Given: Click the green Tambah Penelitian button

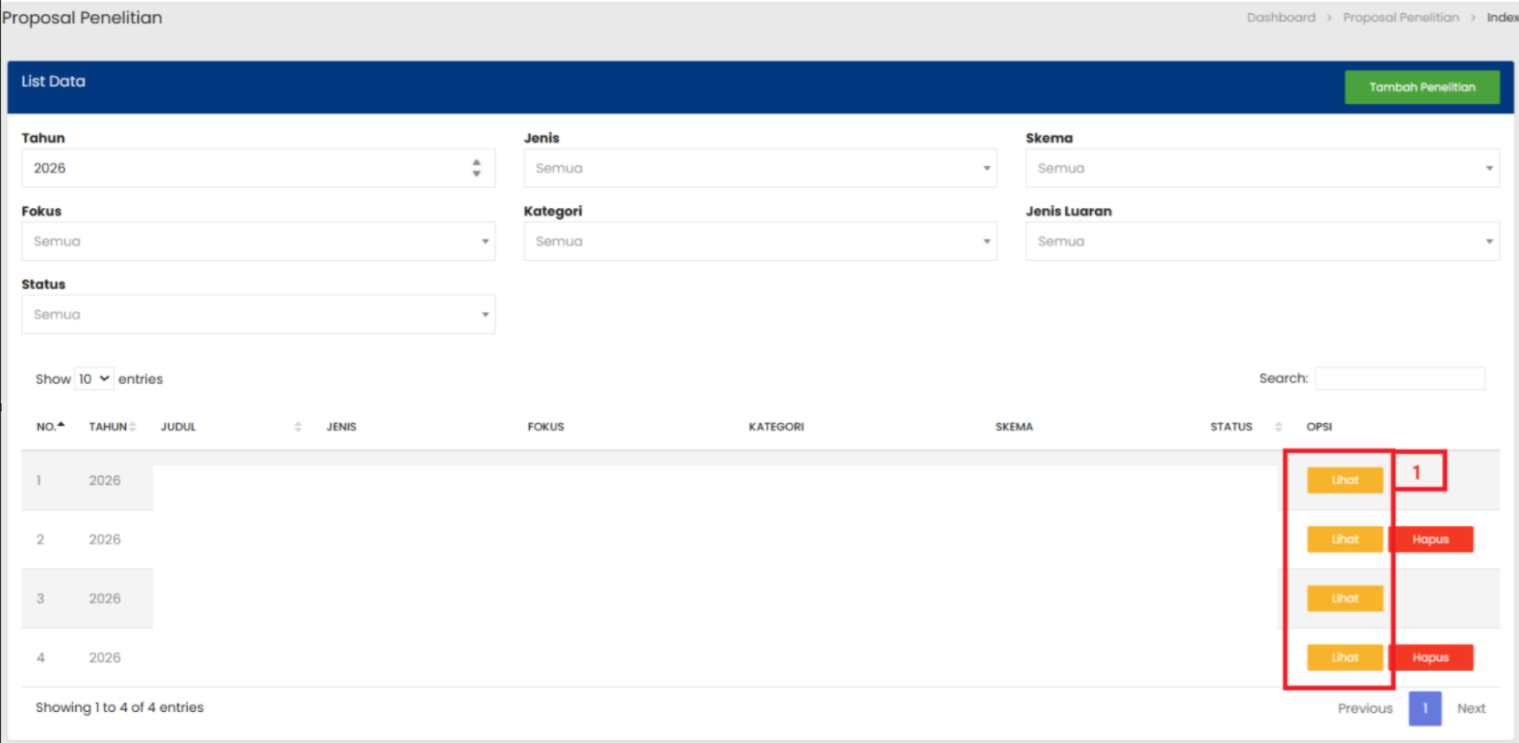Looking at the screenshot, I should pyautogui.click(x=1421, y=87).
